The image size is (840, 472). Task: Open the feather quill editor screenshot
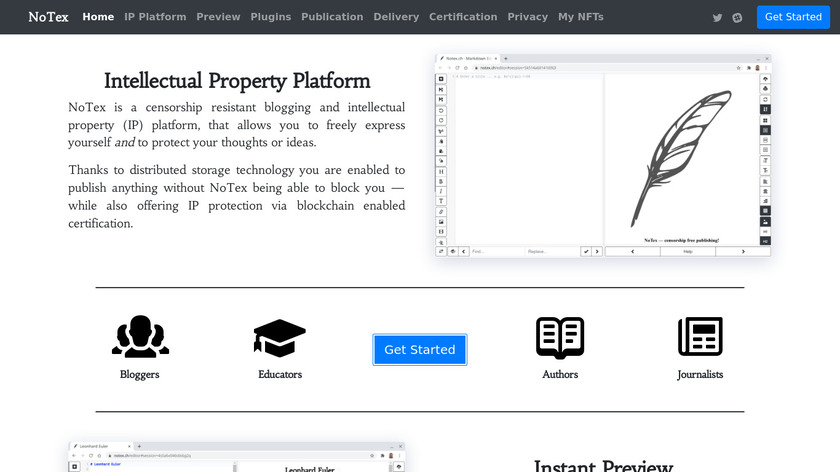point(603,155)
